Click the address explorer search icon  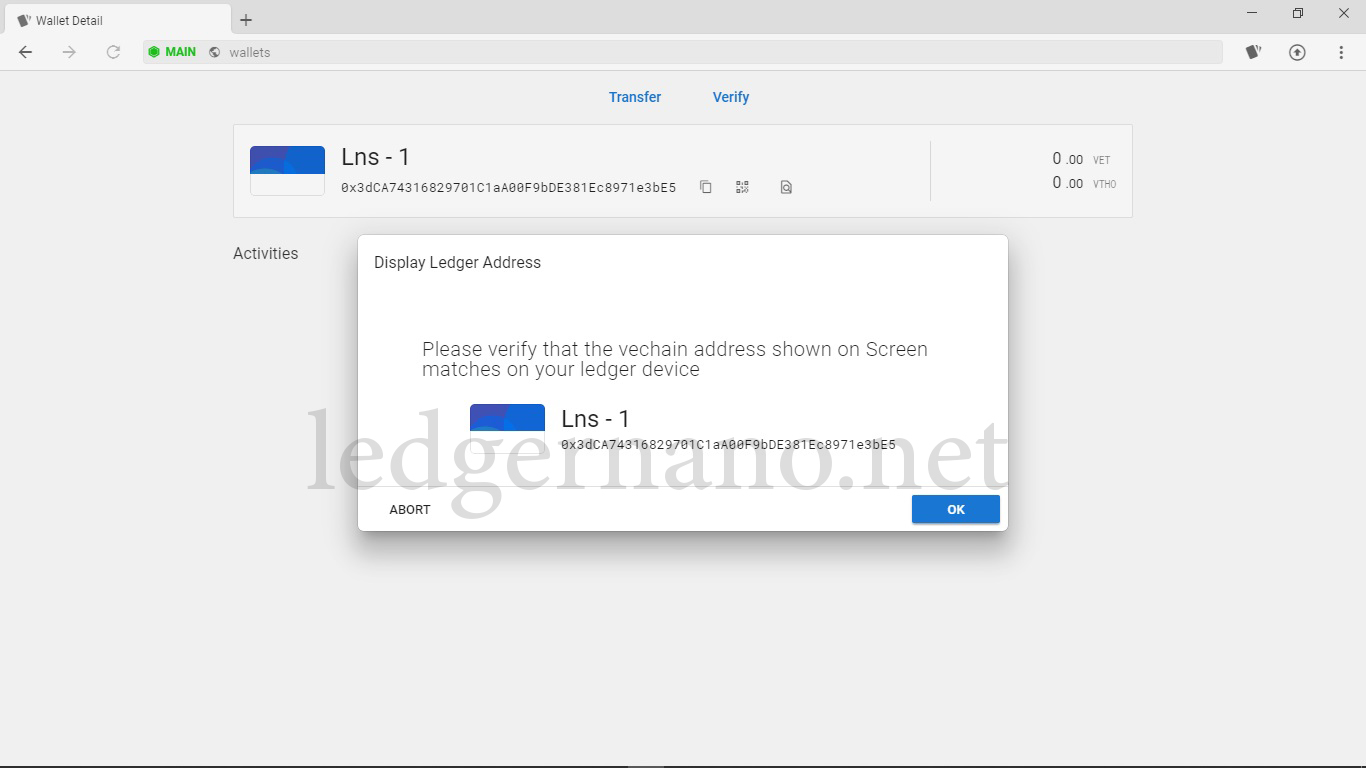click(786, 187)
